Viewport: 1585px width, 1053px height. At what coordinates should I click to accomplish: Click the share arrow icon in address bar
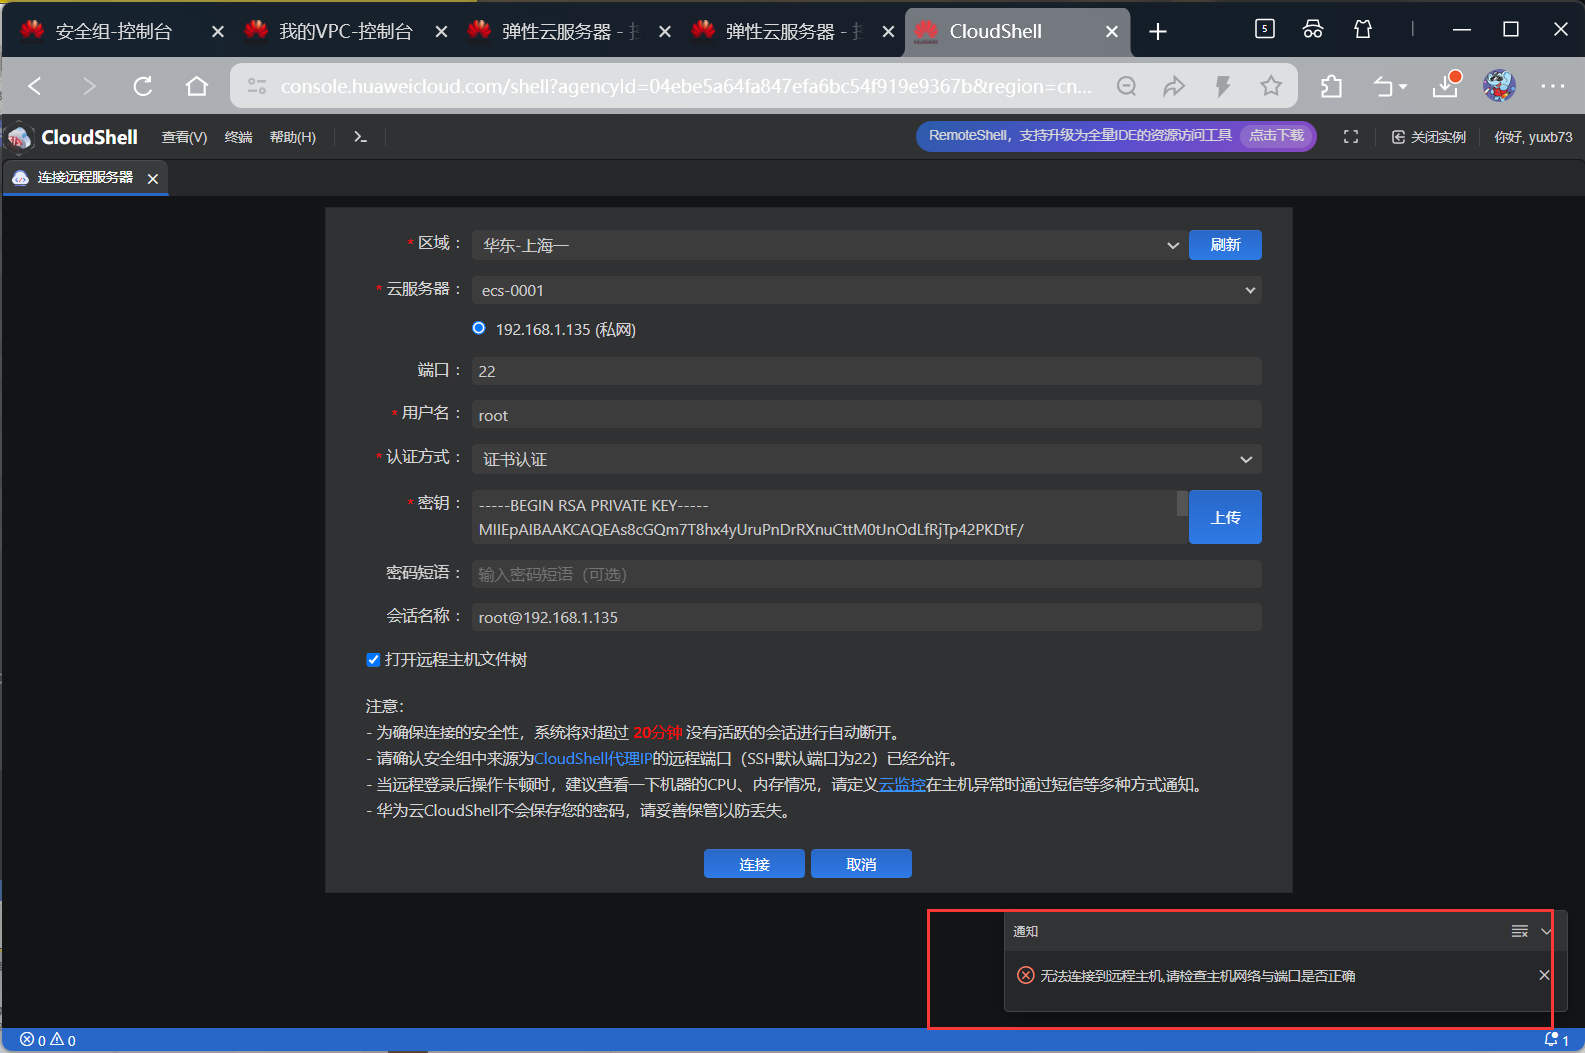coord(1174,86)
